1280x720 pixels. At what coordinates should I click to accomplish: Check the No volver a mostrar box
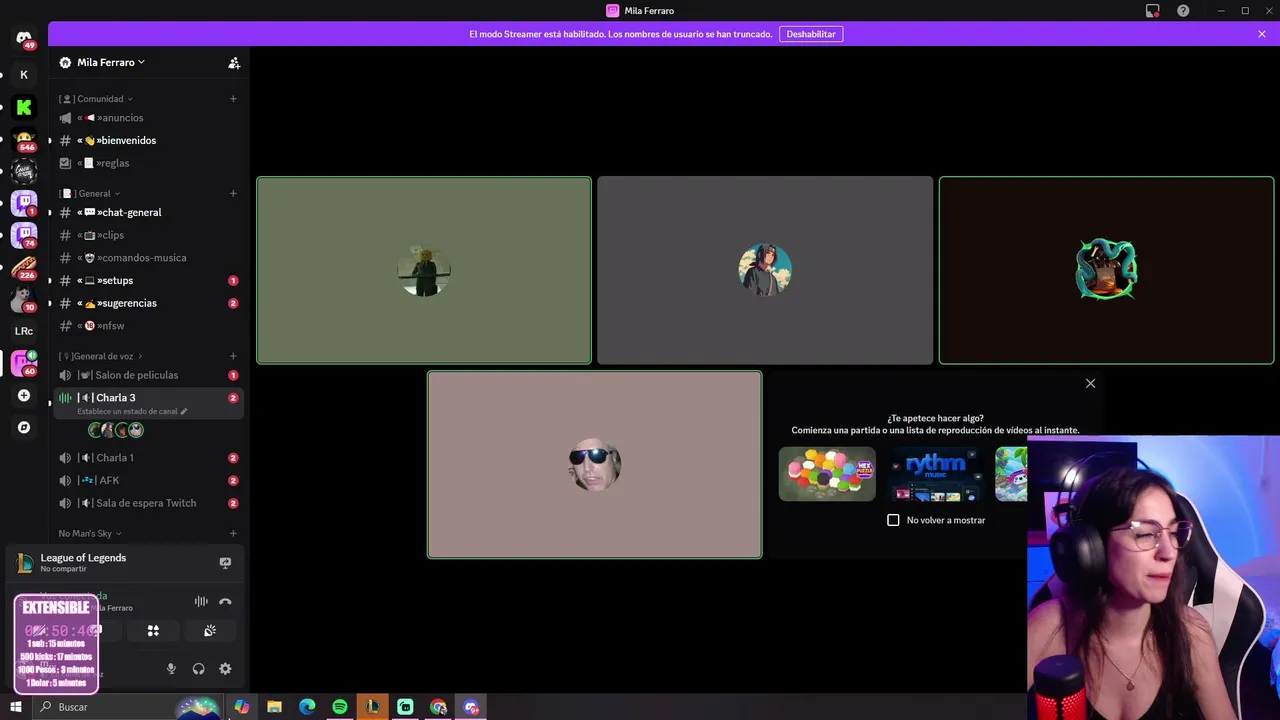(x=893, y=520)
